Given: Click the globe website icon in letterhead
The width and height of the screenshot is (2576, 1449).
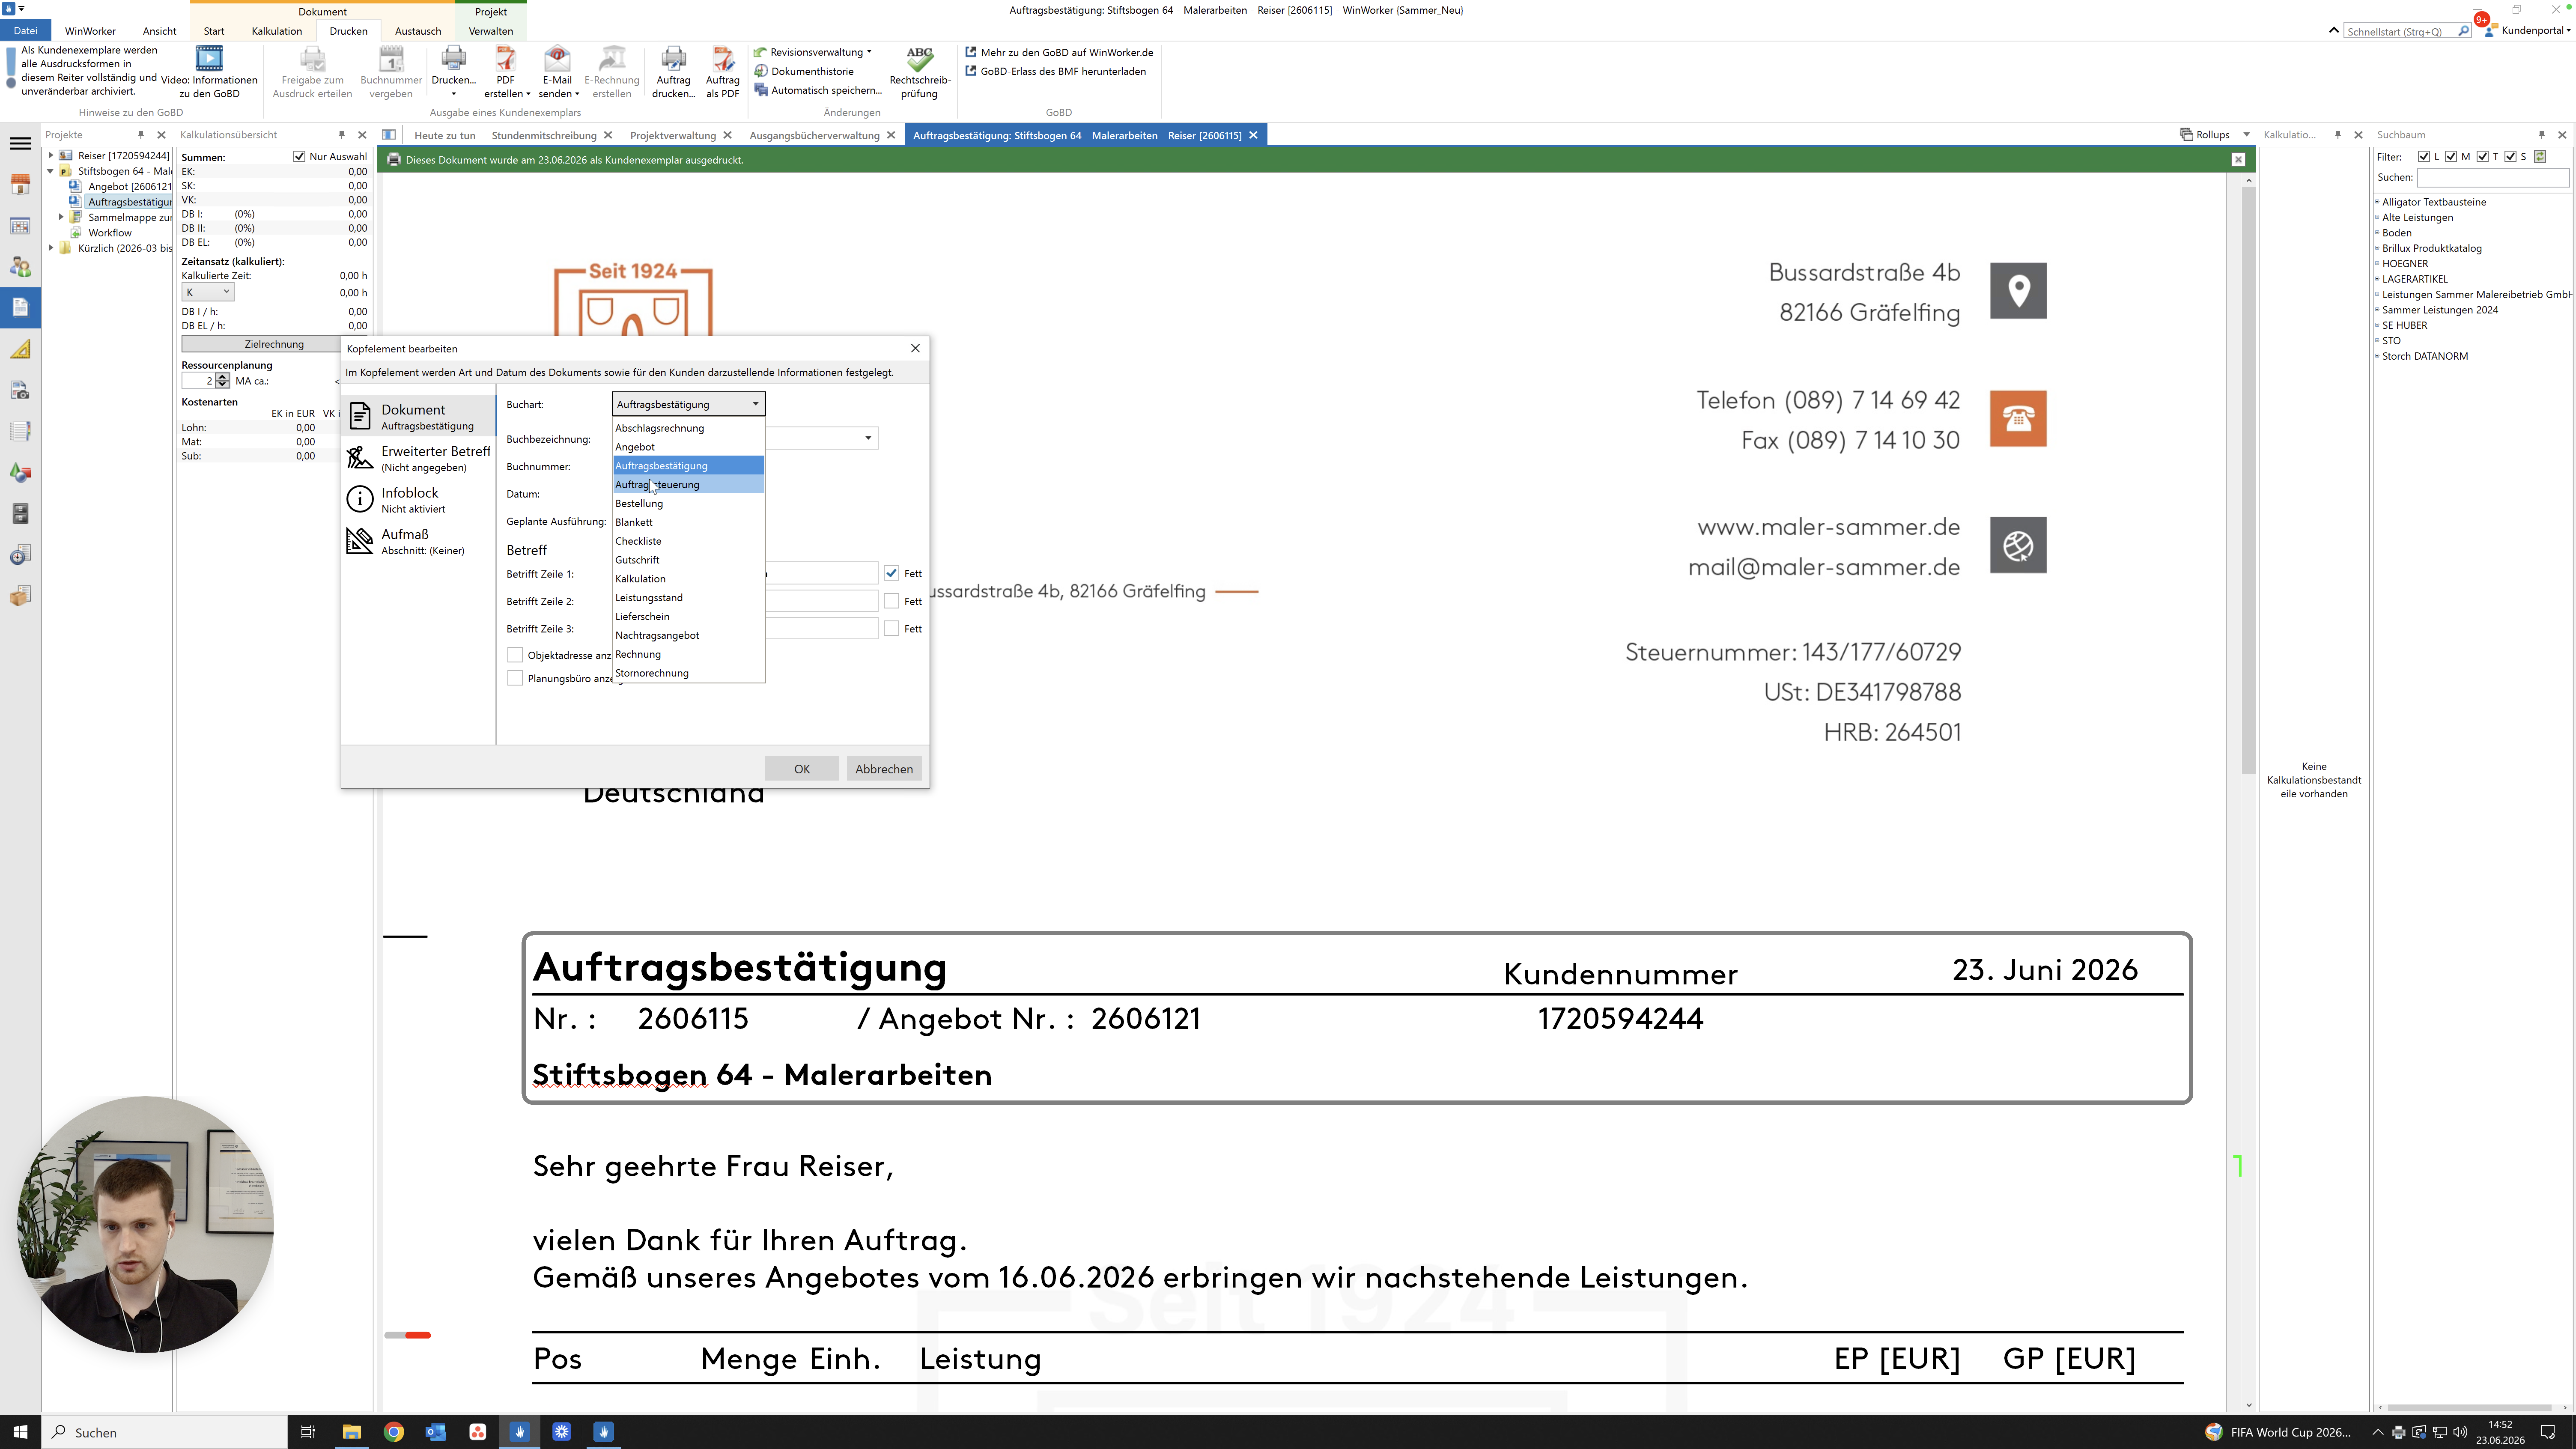Looking at the screenshot, I should tap(2018, 545).
